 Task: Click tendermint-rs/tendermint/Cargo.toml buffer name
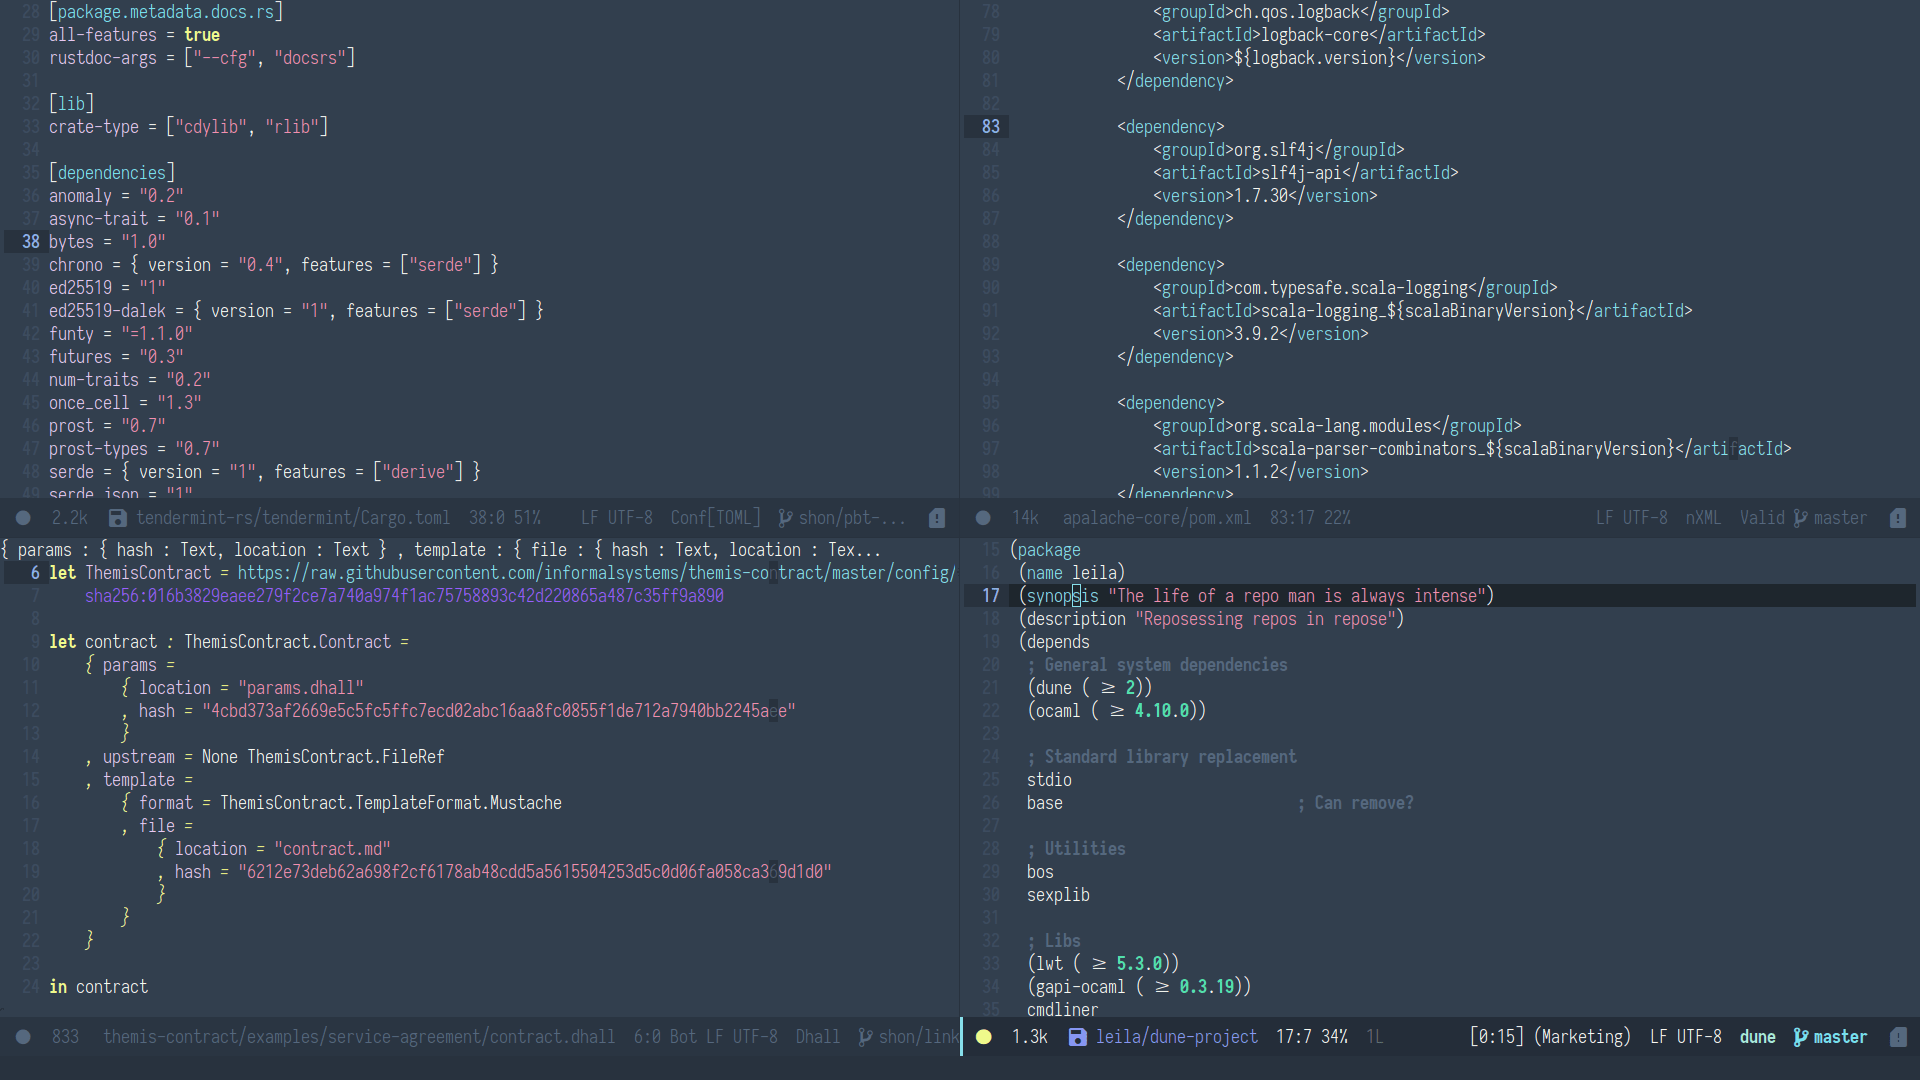click(292, 518)
